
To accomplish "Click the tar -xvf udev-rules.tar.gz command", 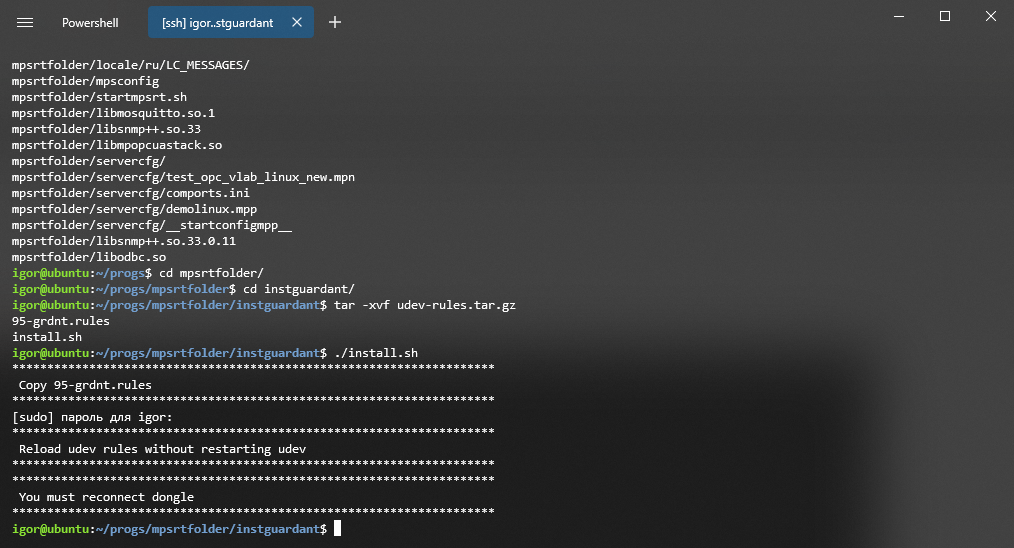I will click(425, 305).
